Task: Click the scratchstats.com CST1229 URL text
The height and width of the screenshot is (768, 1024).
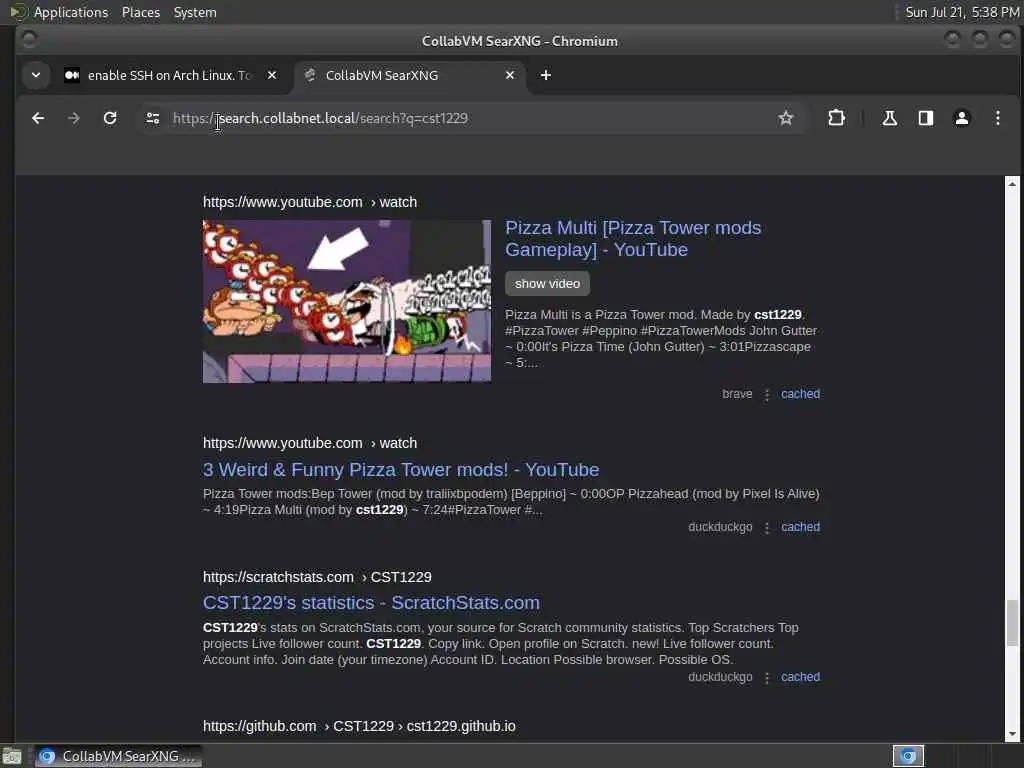Action: pyautogui.click(x=317, y=577)
